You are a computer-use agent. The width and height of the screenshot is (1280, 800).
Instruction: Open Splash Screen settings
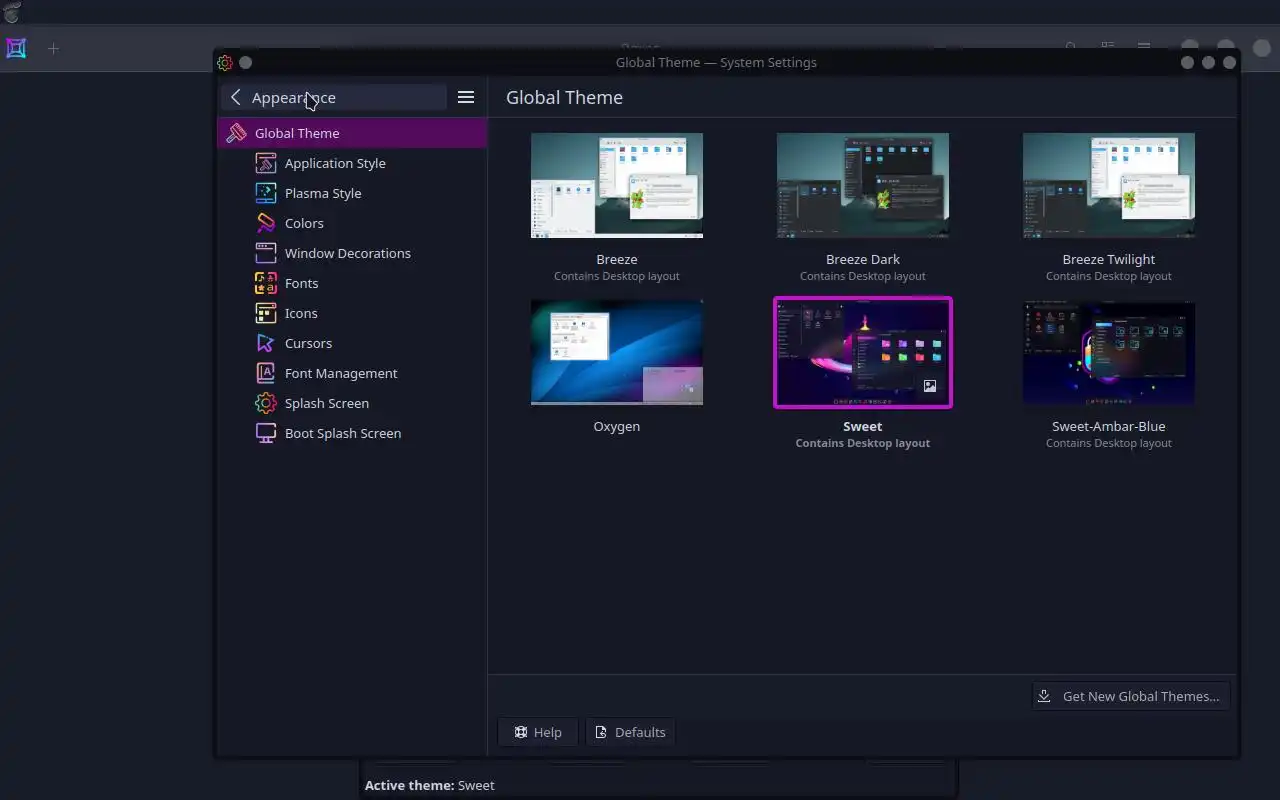[352, 403]
